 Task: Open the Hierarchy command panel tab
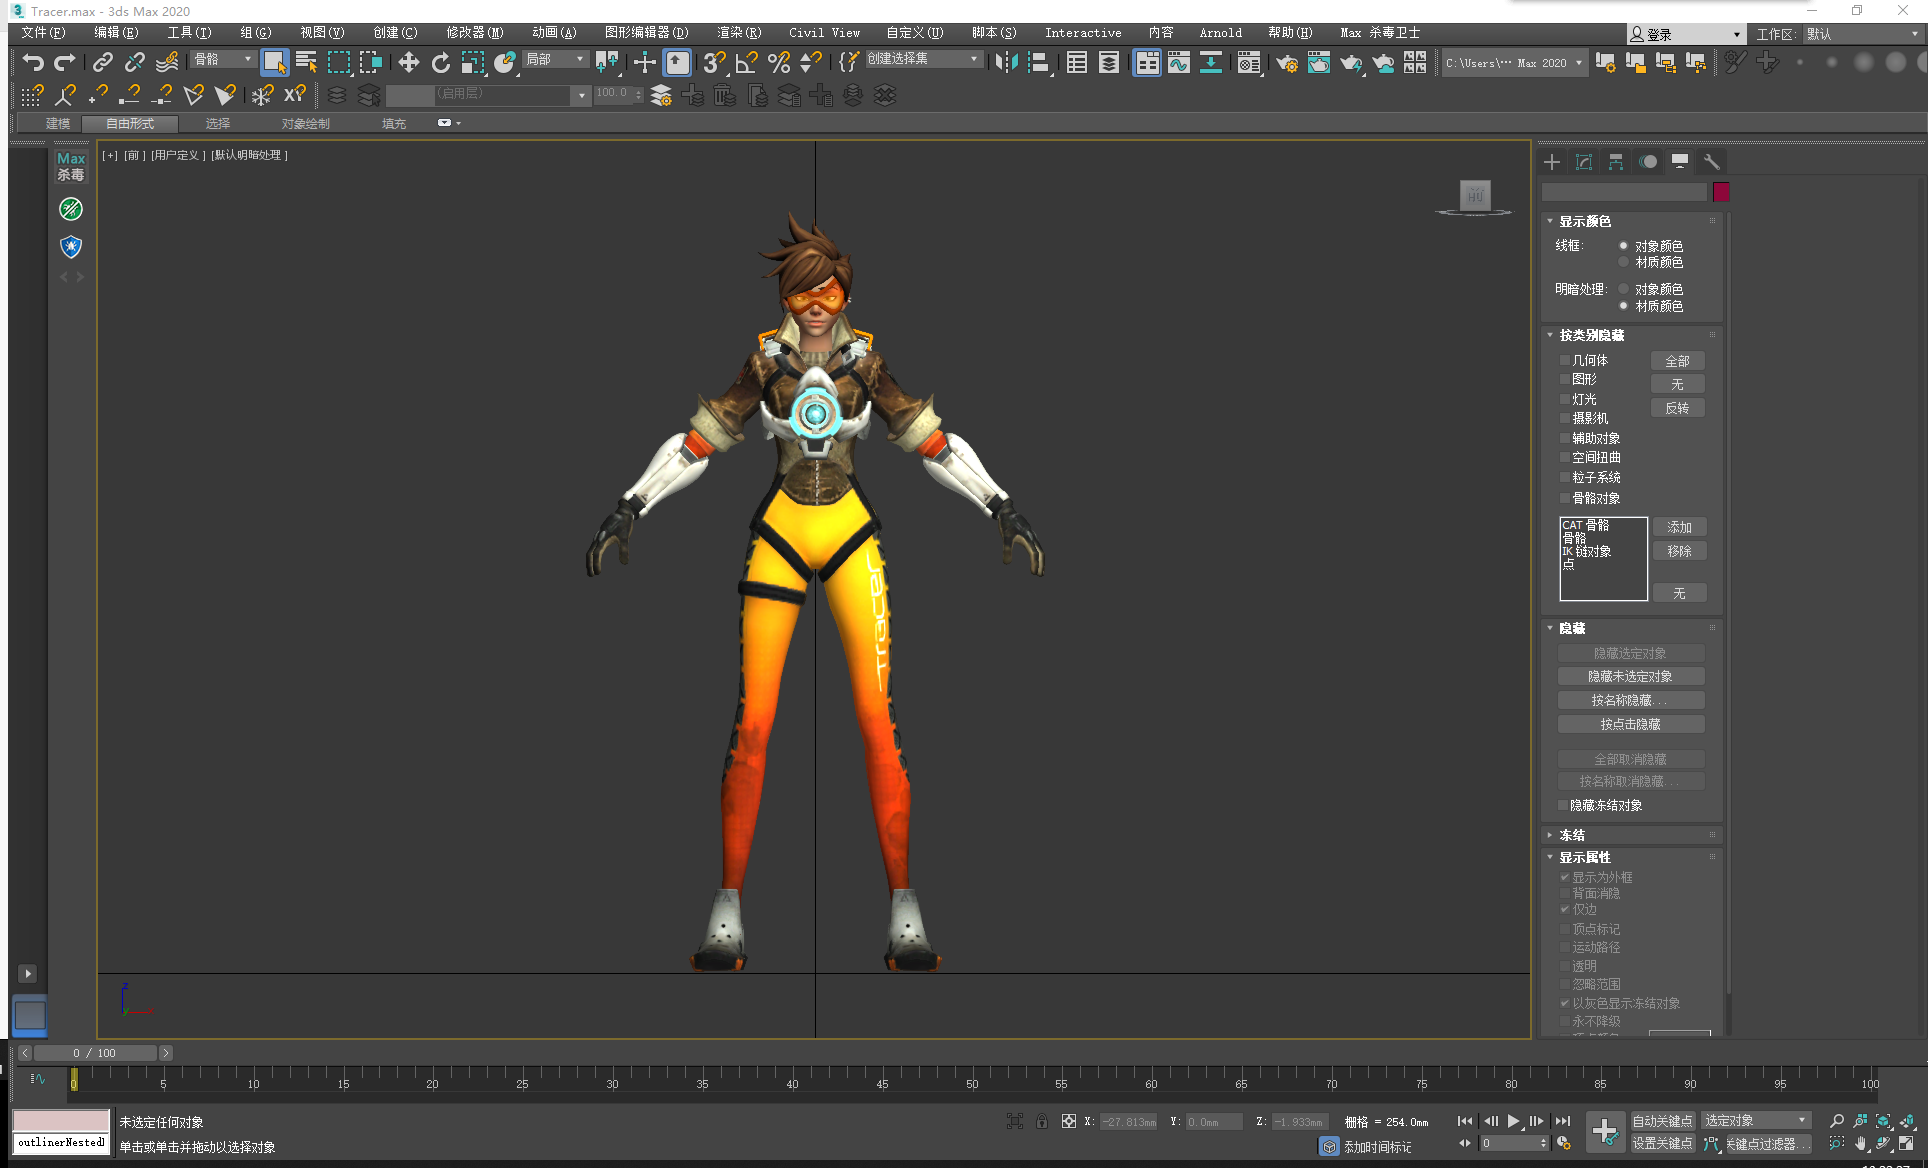tap(1616, 162)
